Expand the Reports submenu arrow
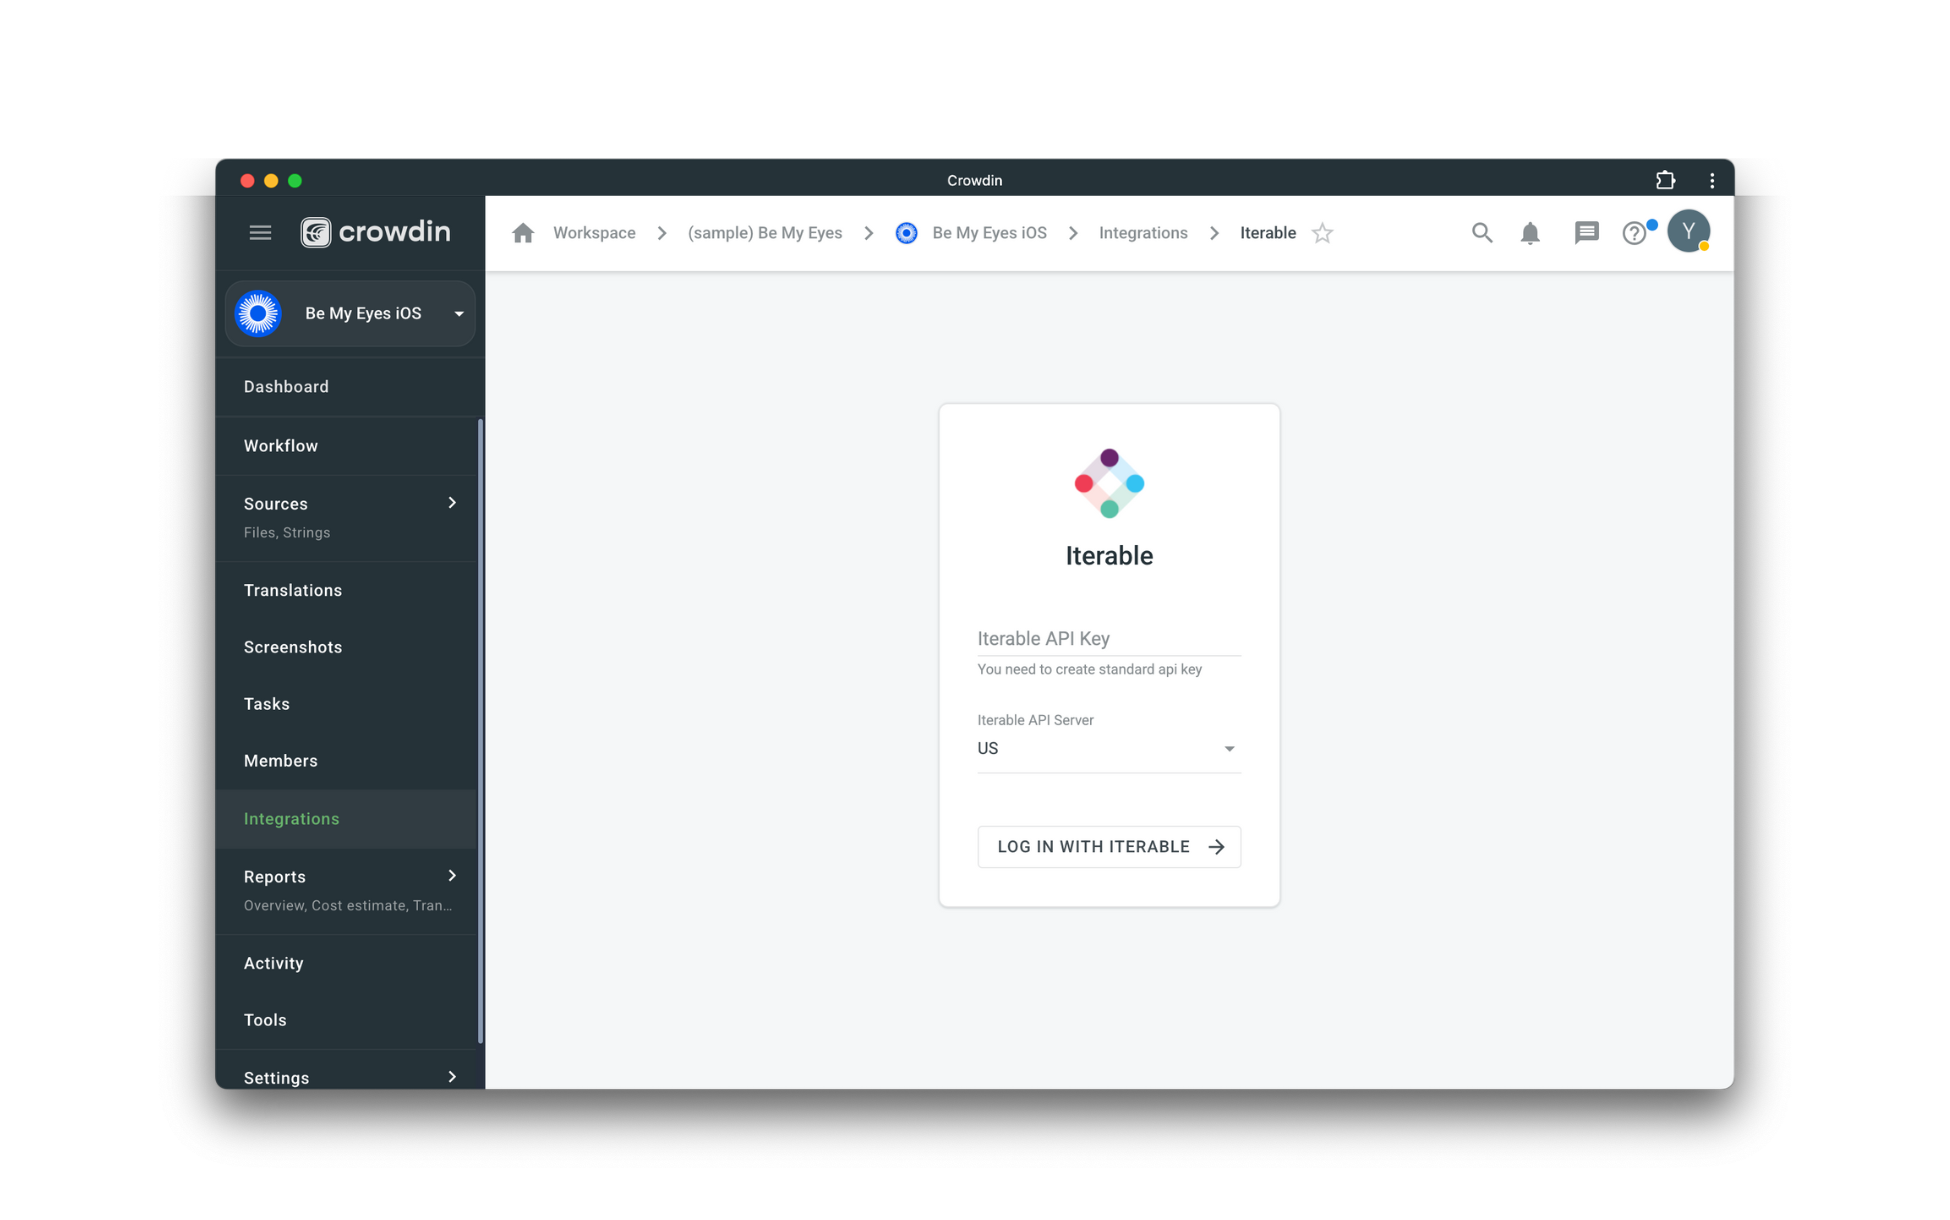The width and height of the screenshot is (1950, 1220). point(452,876)
